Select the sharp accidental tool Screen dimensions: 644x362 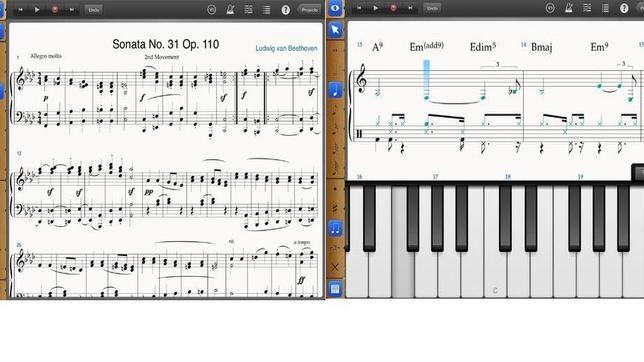point(335,209)
